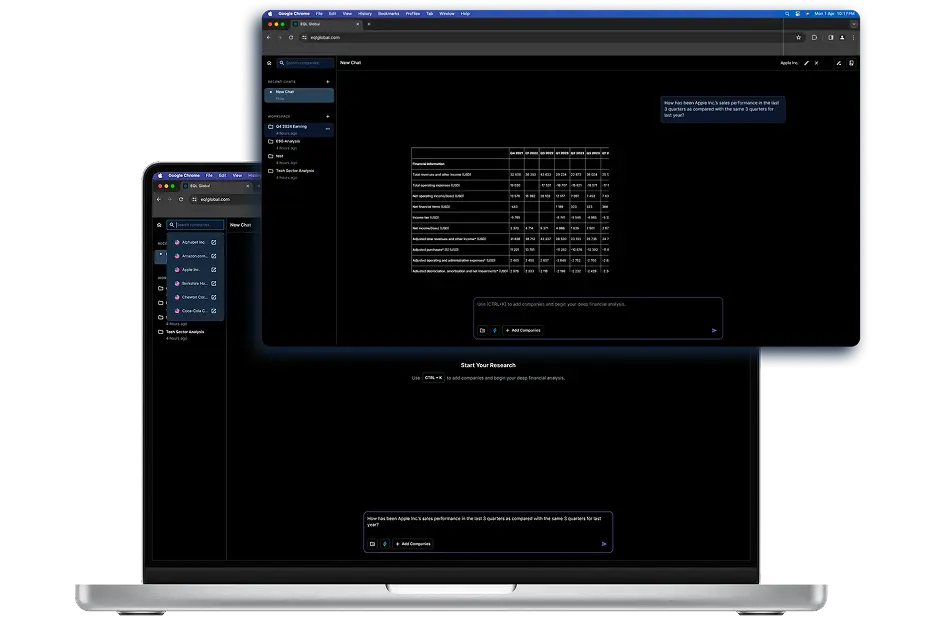
Task: Toggle Chrome side panel icon in front window
Action: coord(831,37)
